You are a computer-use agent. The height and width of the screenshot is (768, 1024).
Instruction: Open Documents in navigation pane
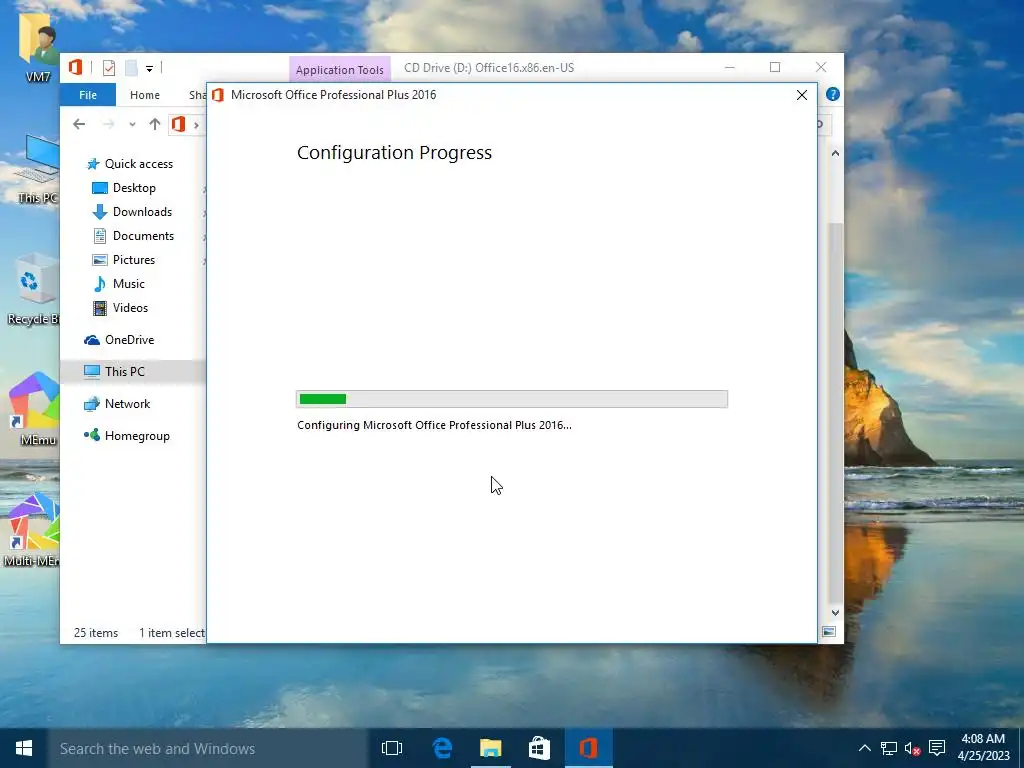[x=133, y=236]
